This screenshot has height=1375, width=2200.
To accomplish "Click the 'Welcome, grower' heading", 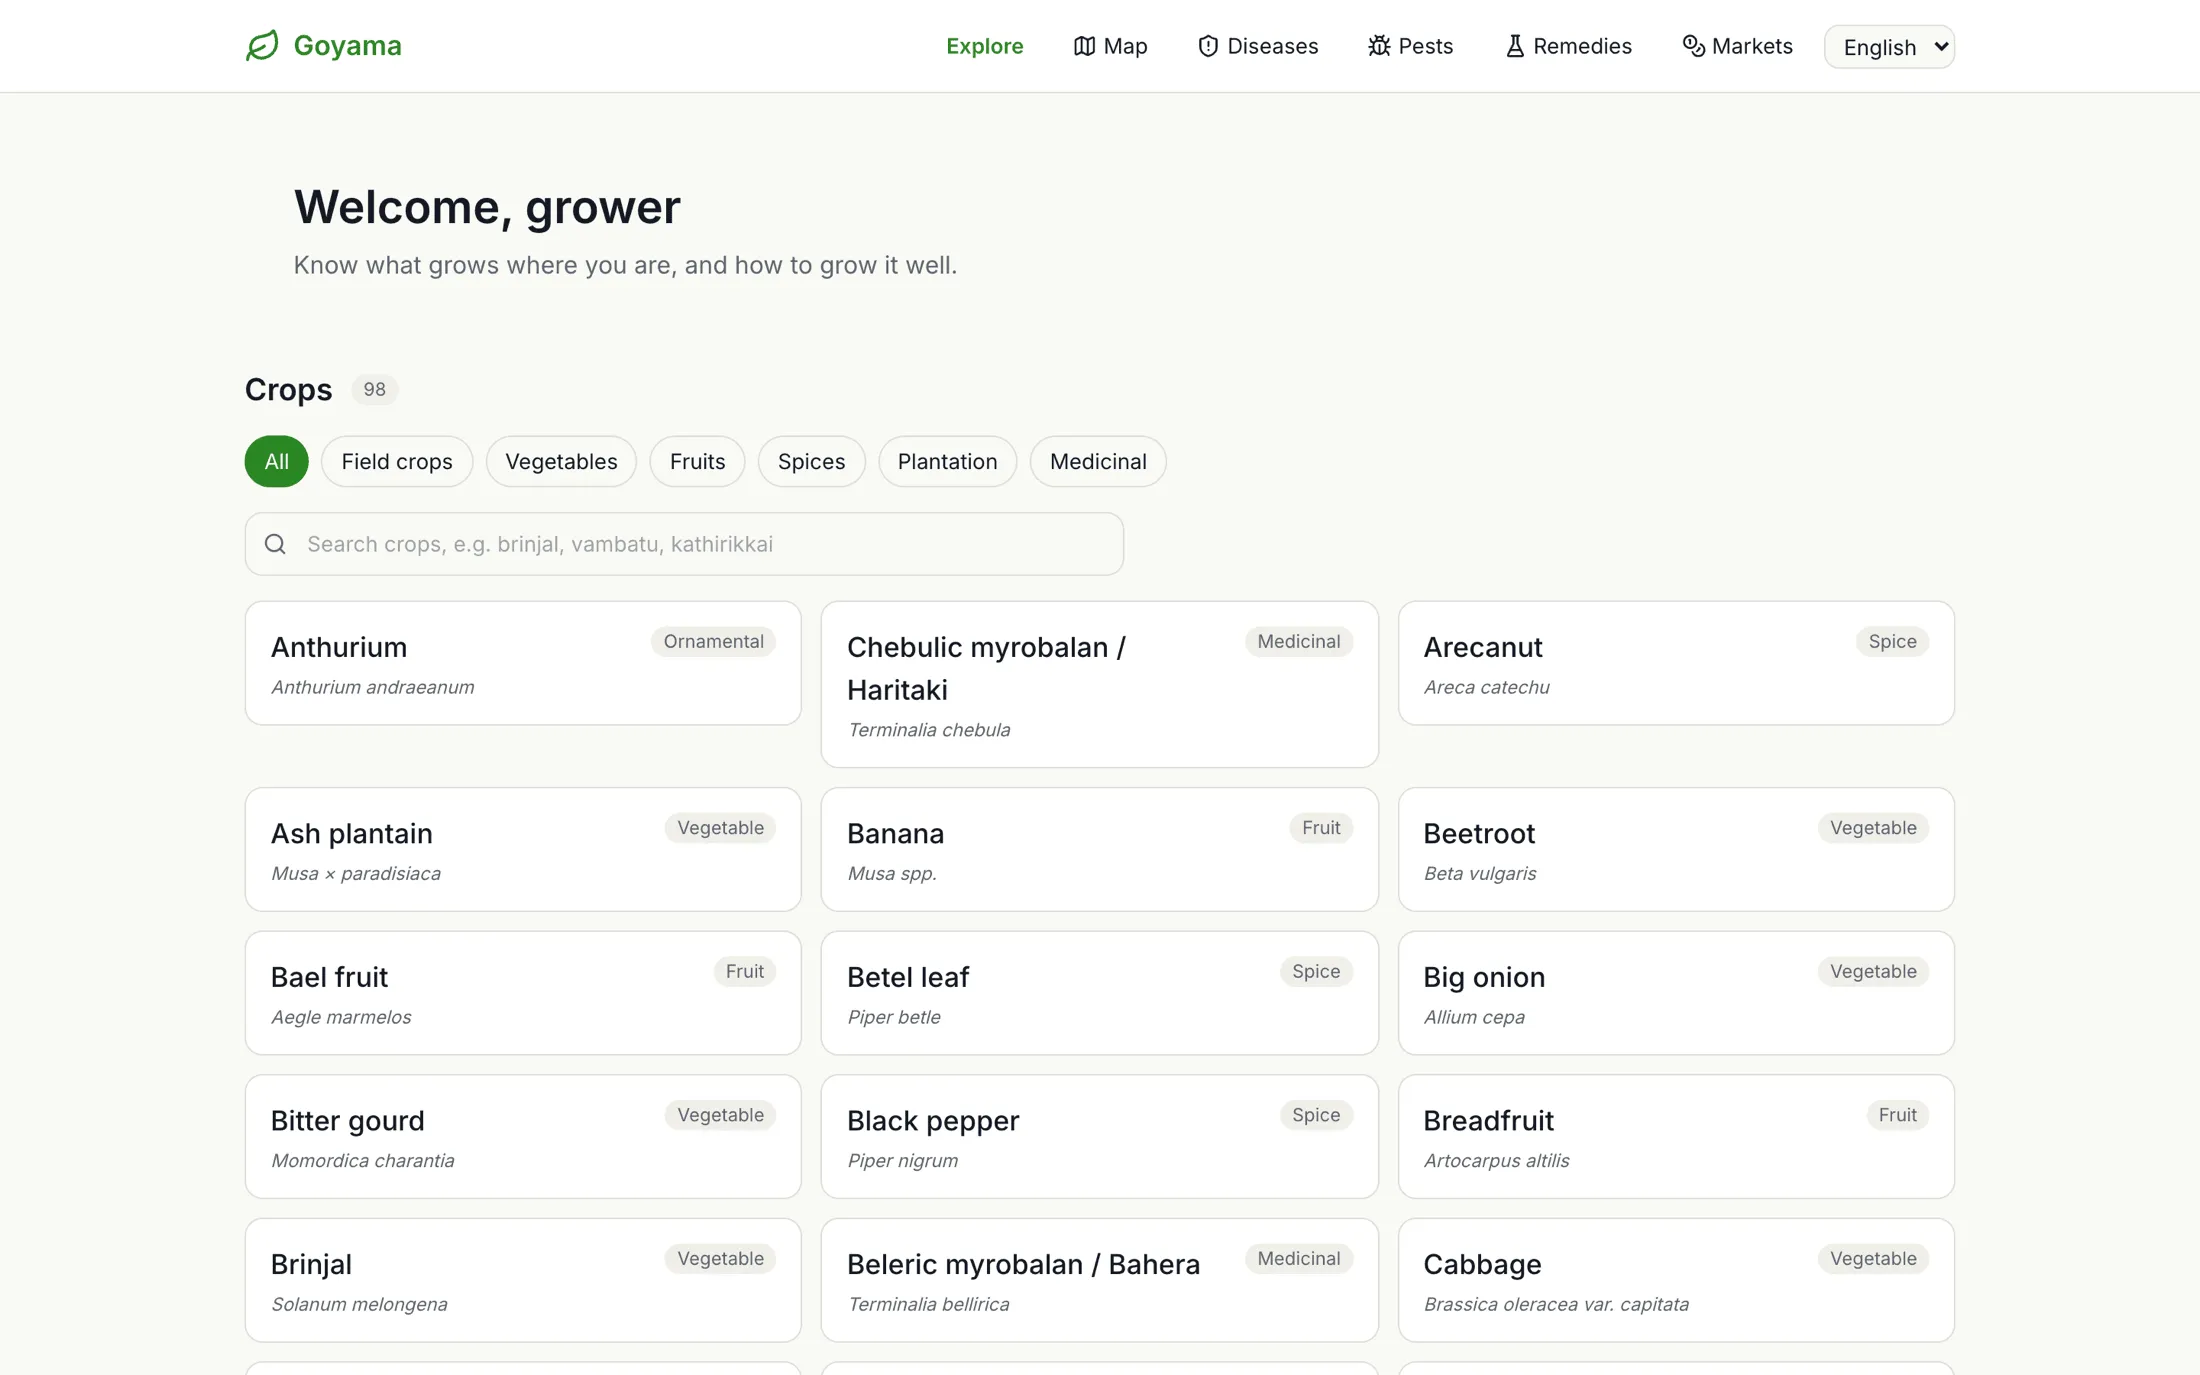I will [x=487, y=207].
